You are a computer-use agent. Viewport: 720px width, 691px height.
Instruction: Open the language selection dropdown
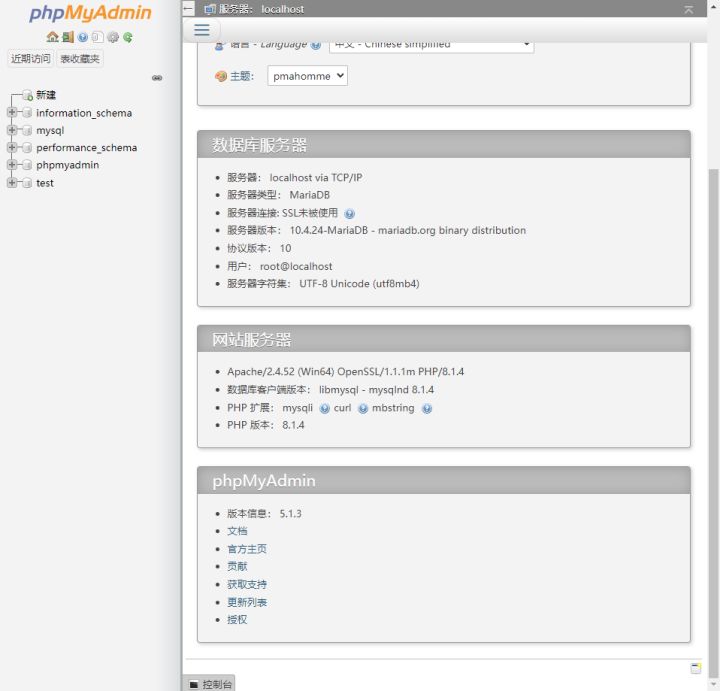point(431,47)
